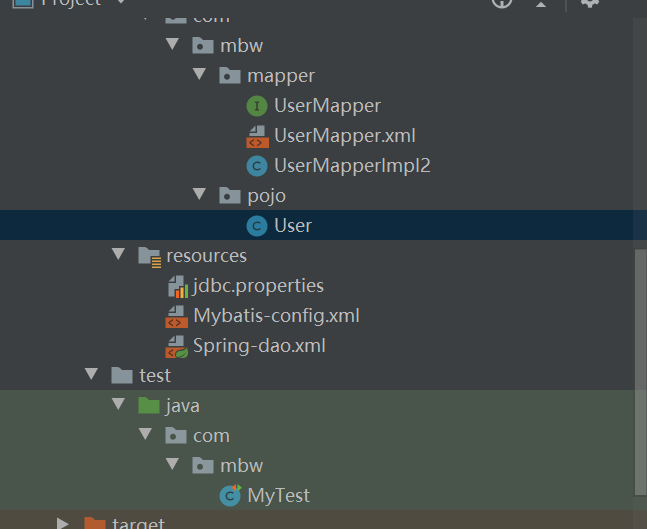
Task: Click the Spring-dao.xml spring config icon
Action: point(177,347)
